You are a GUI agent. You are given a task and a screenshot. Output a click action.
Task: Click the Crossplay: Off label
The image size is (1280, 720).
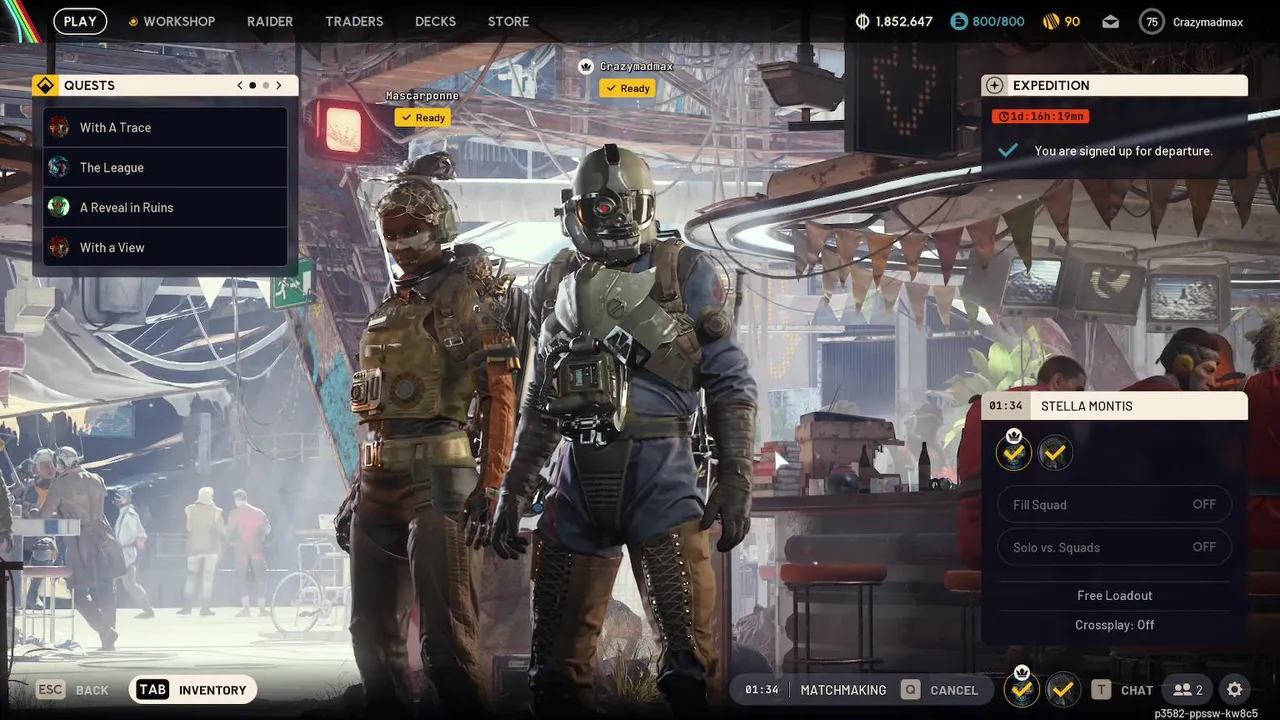click(1114, 625)
